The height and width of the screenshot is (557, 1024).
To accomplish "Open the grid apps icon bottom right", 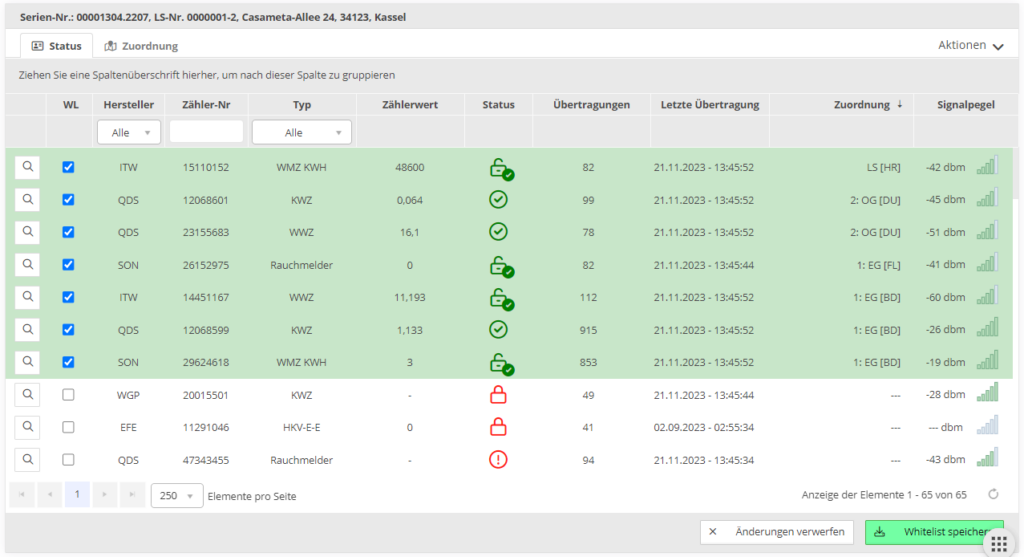I will 998,542.
